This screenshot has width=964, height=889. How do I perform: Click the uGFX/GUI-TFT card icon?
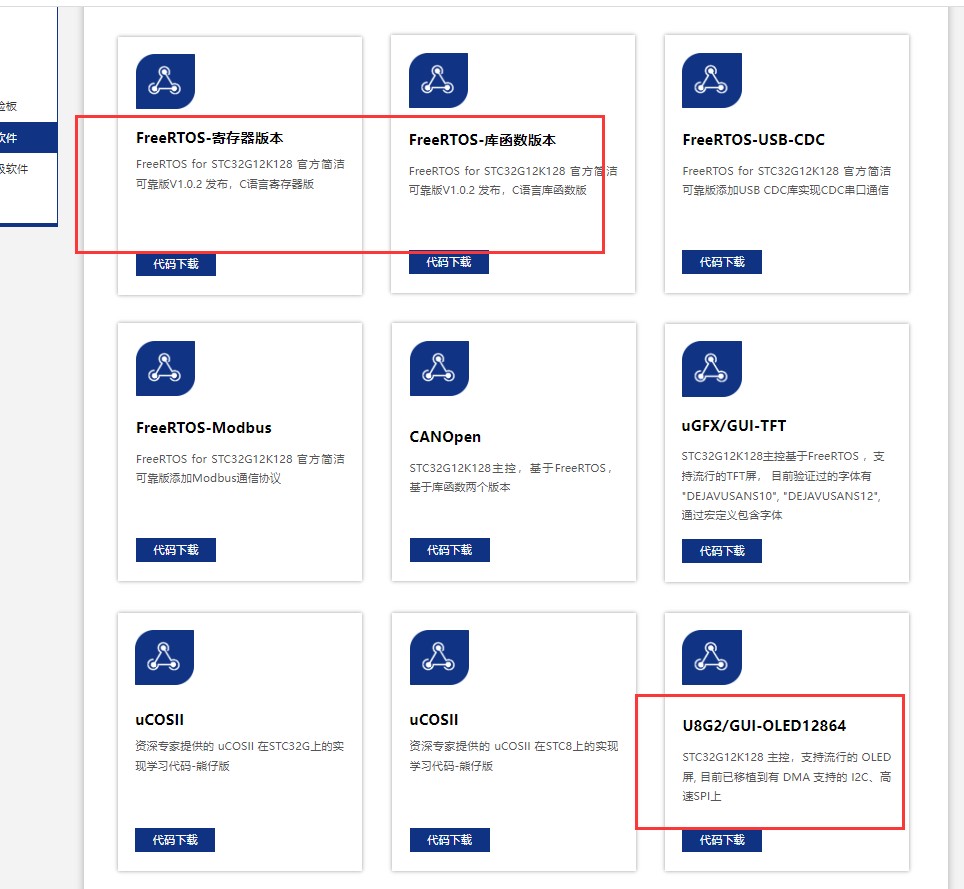tap(712, 369)
